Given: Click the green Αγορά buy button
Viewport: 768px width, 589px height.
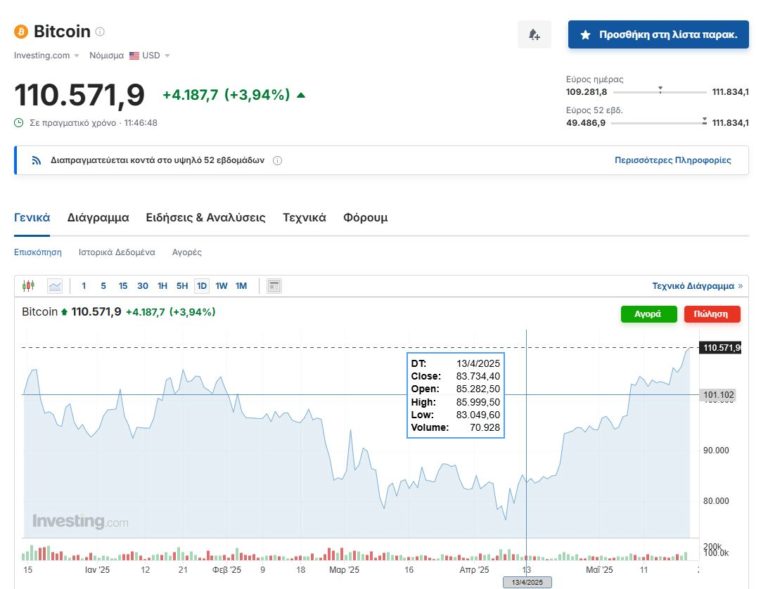Looking at the screenshot, I should [647, 314].
